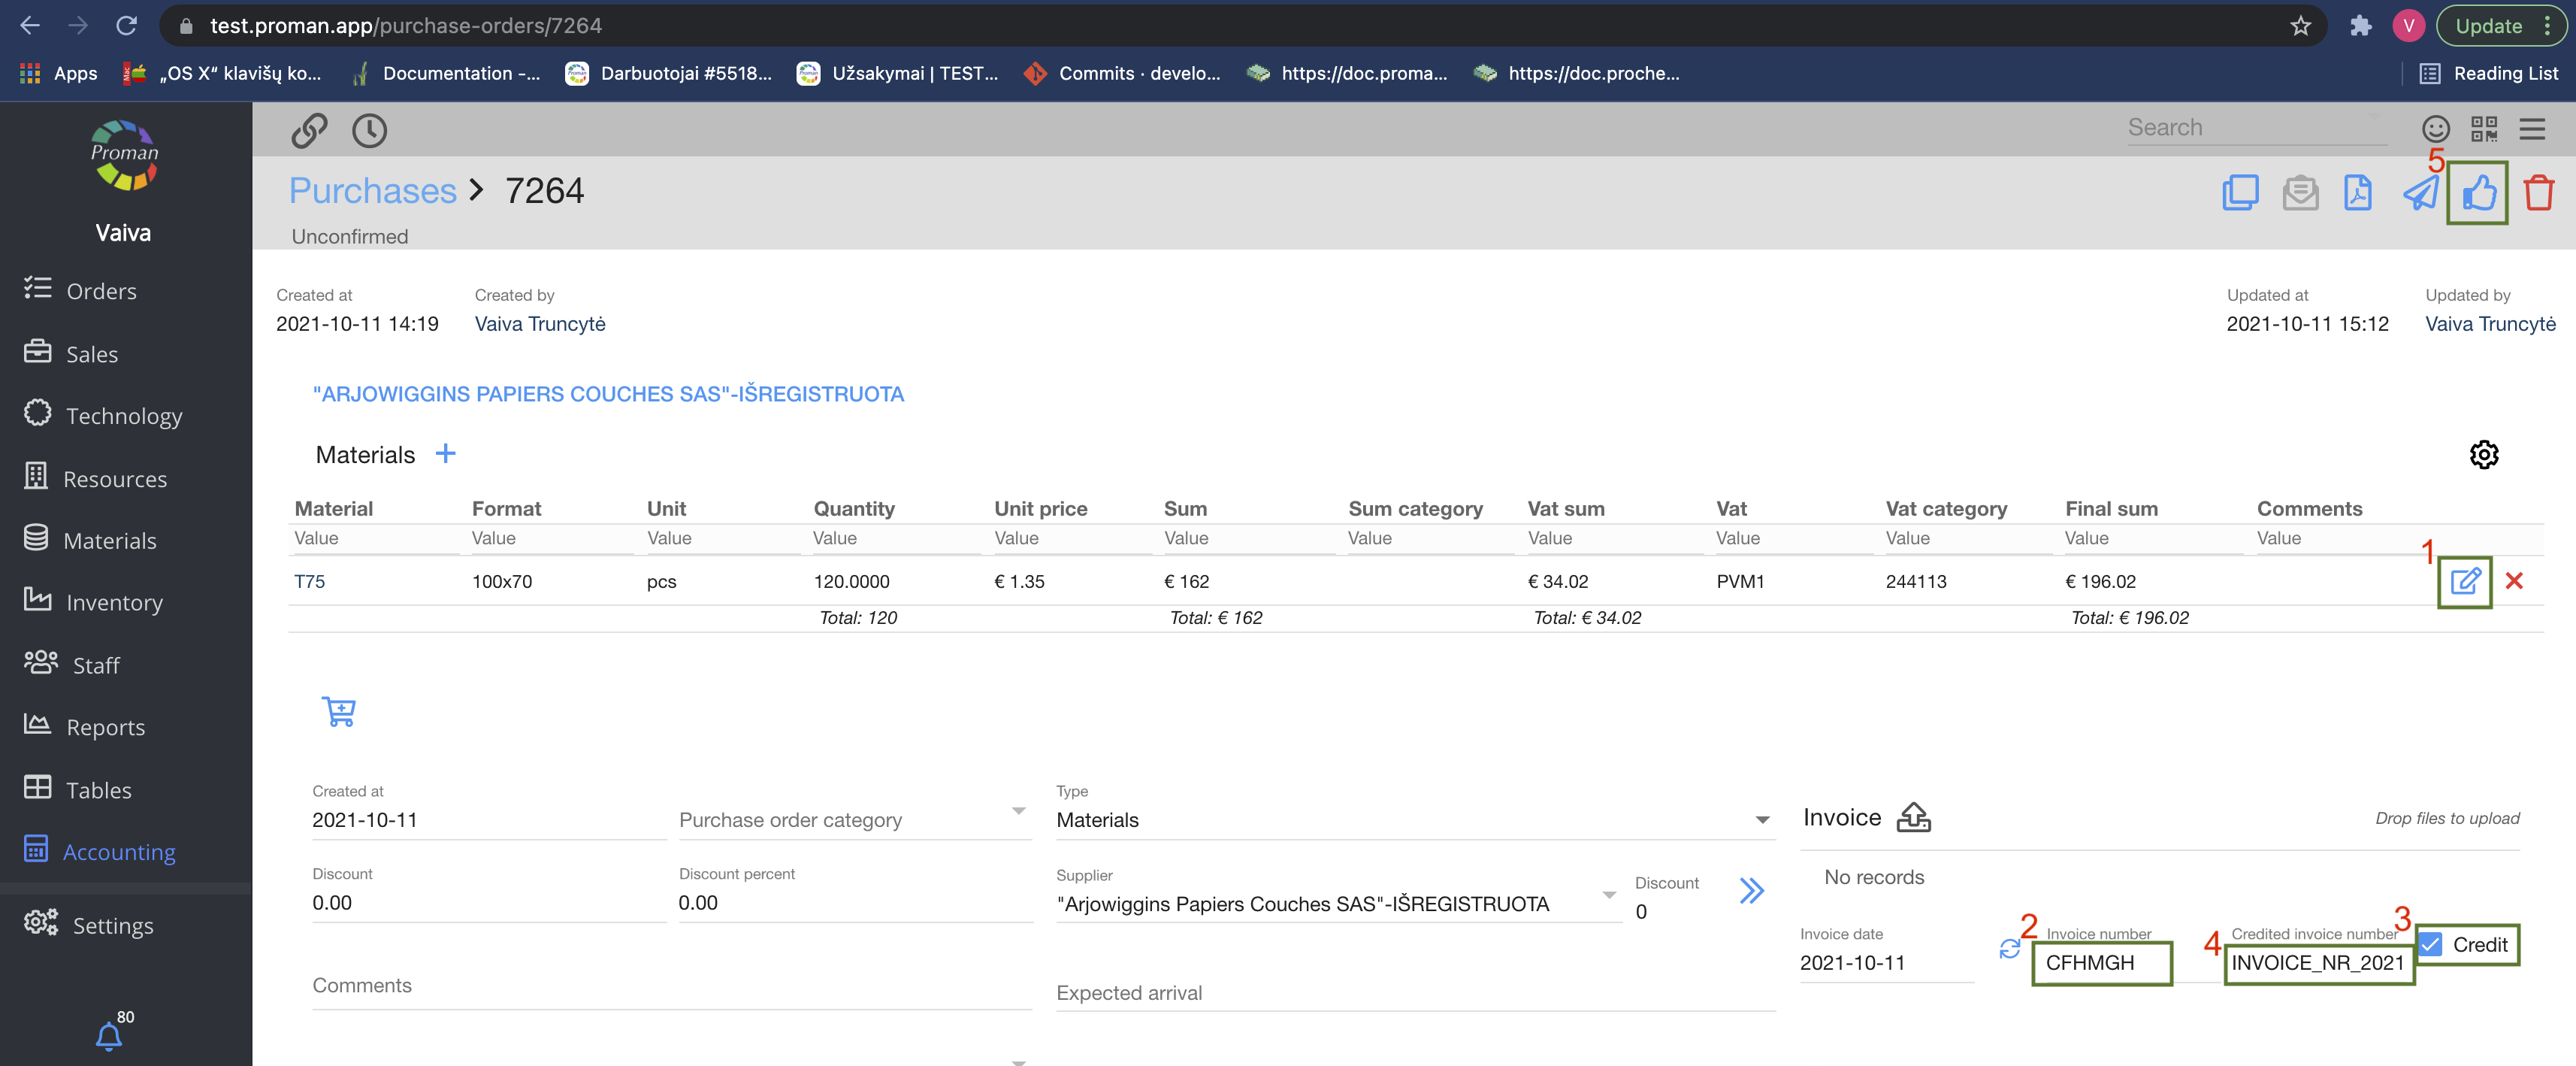Screen dimensions: 2576x1066
Task: Click the copy purchase order icon
Action: pos(2240,193)
